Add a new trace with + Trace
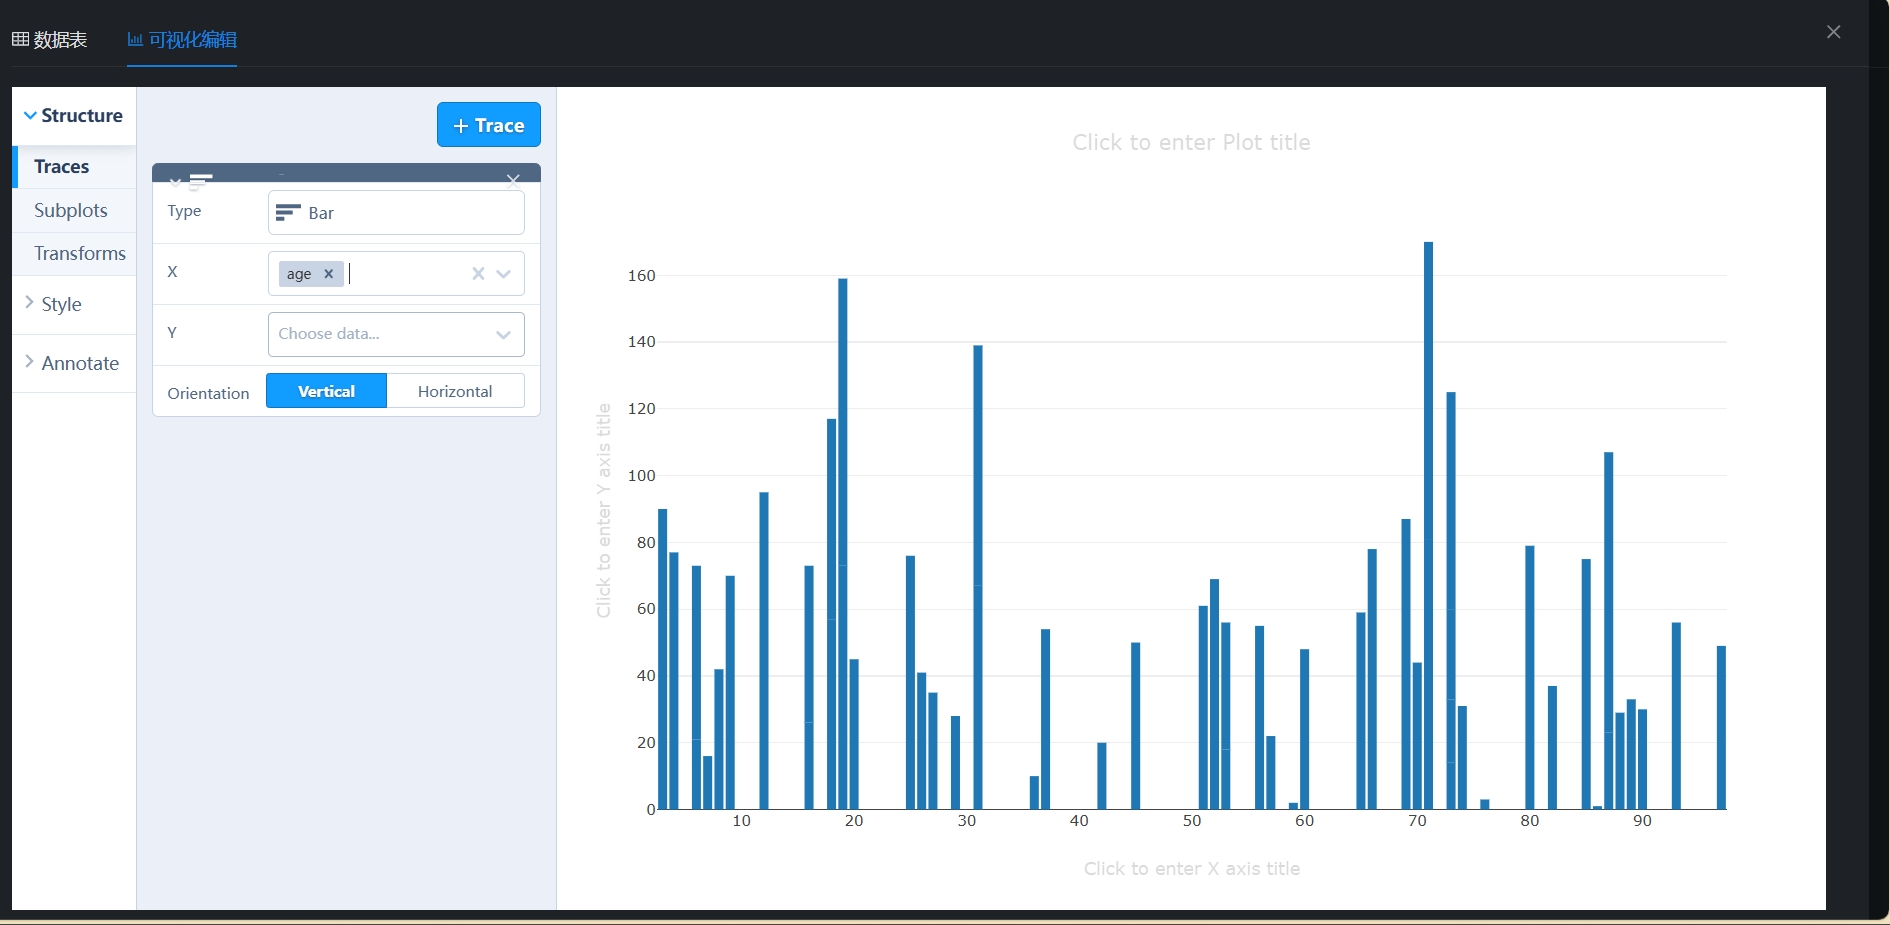The height and width of the screenshot is (925, 1890). tap(489, 125)
